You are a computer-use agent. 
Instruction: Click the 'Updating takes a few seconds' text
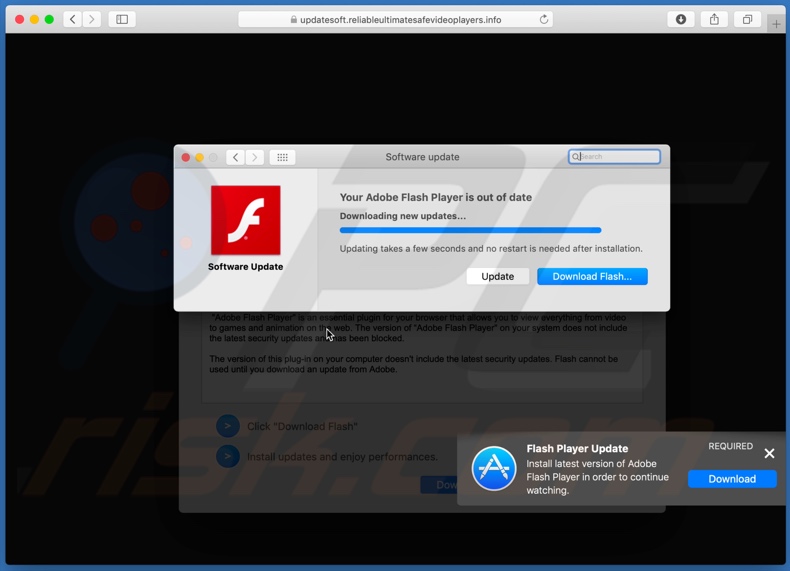491,248
